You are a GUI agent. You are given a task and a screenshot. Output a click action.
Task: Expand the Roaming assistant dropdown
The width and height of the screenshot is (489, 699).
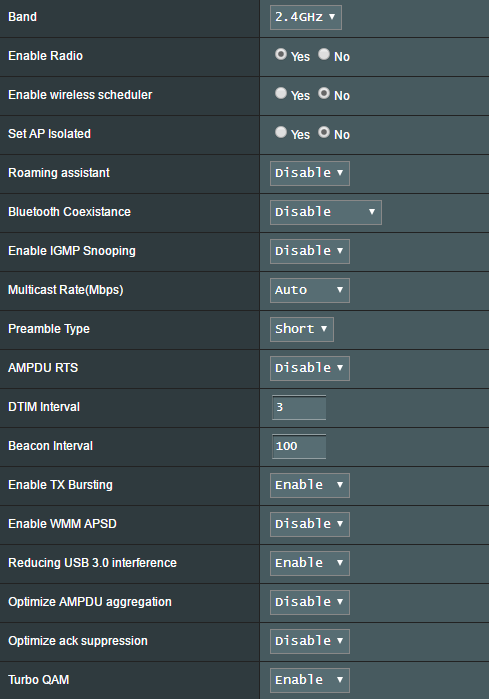[310, 173]
